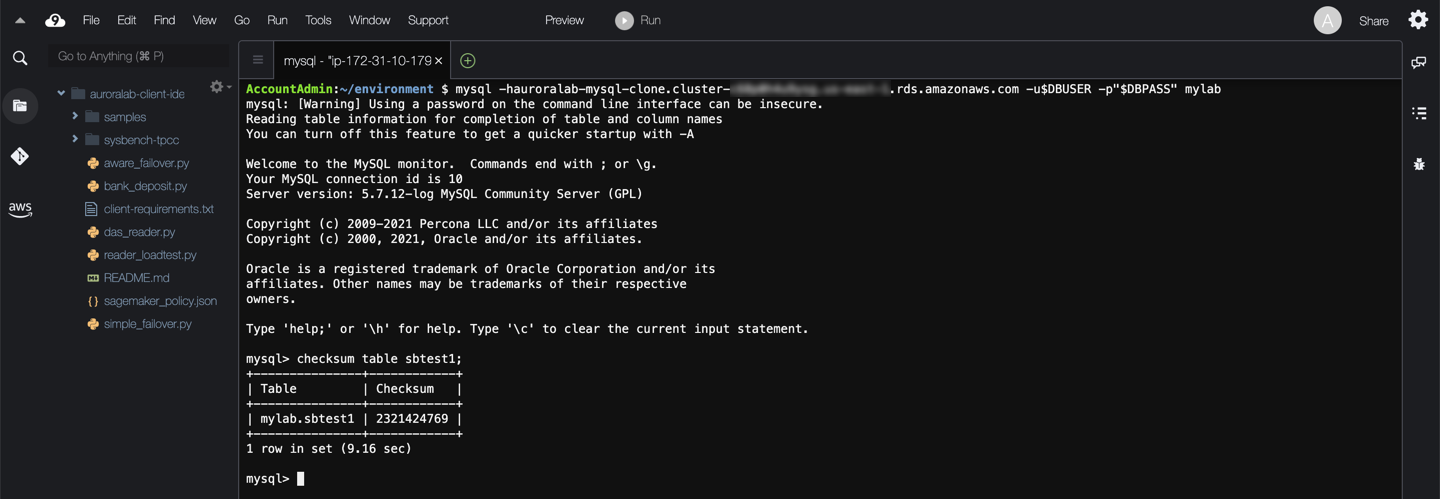This screenshot has height=499, width=1440.
Task: Open the search magnifier in left sidebar
Action: [20, 58]
